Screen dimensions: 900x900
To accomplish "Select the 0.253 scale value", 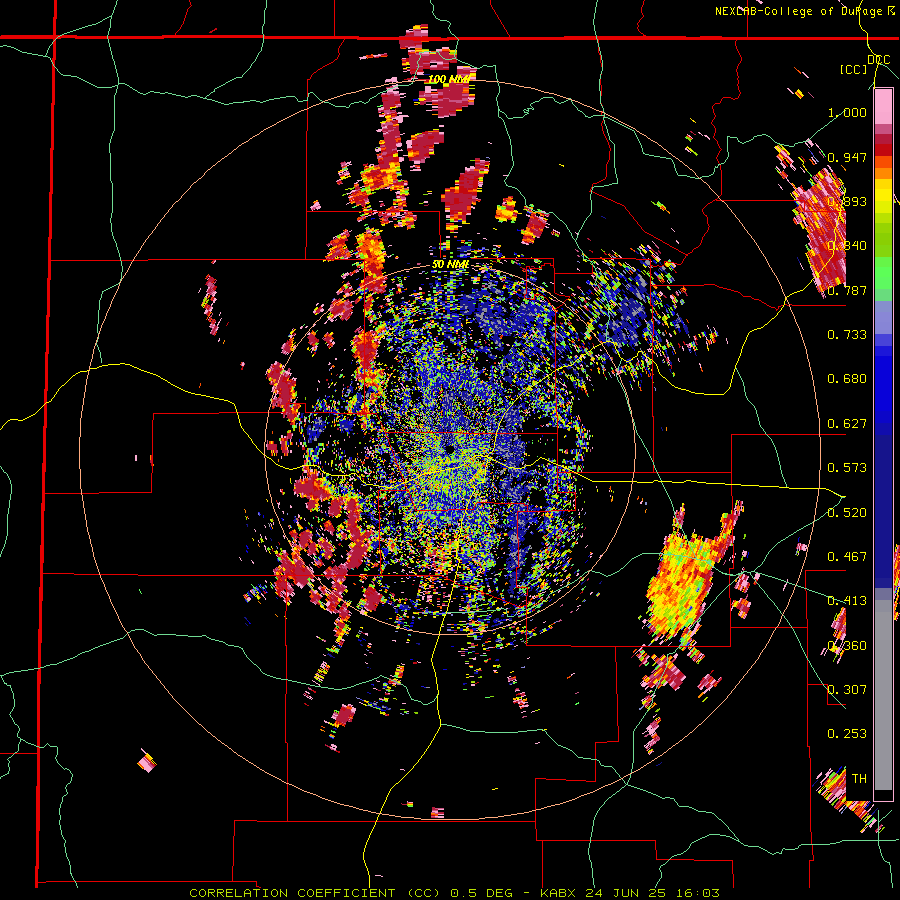I will click(x=847, y=734).
